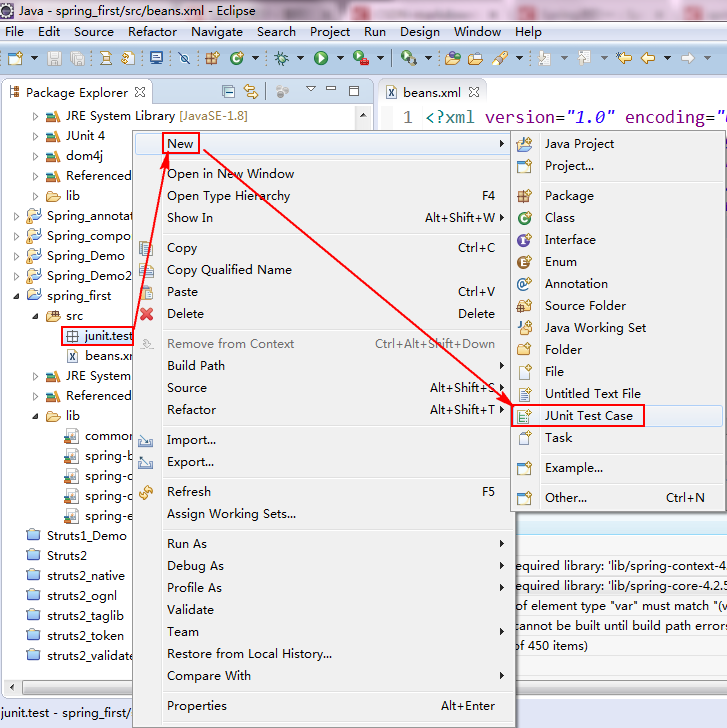The width and height of the screenshot is (727, 728).
Task: Click Import... in context menu
Action: click(322, 440)
